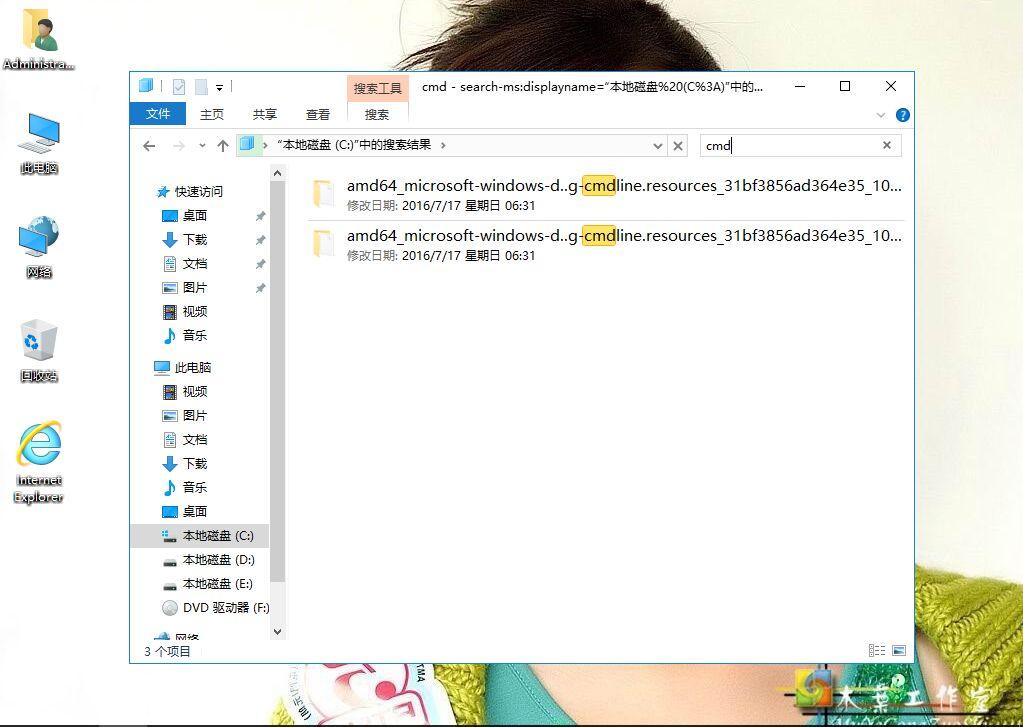
Task: Switch to the 共享 ribbon tab
Action: [x=265, y=114]
